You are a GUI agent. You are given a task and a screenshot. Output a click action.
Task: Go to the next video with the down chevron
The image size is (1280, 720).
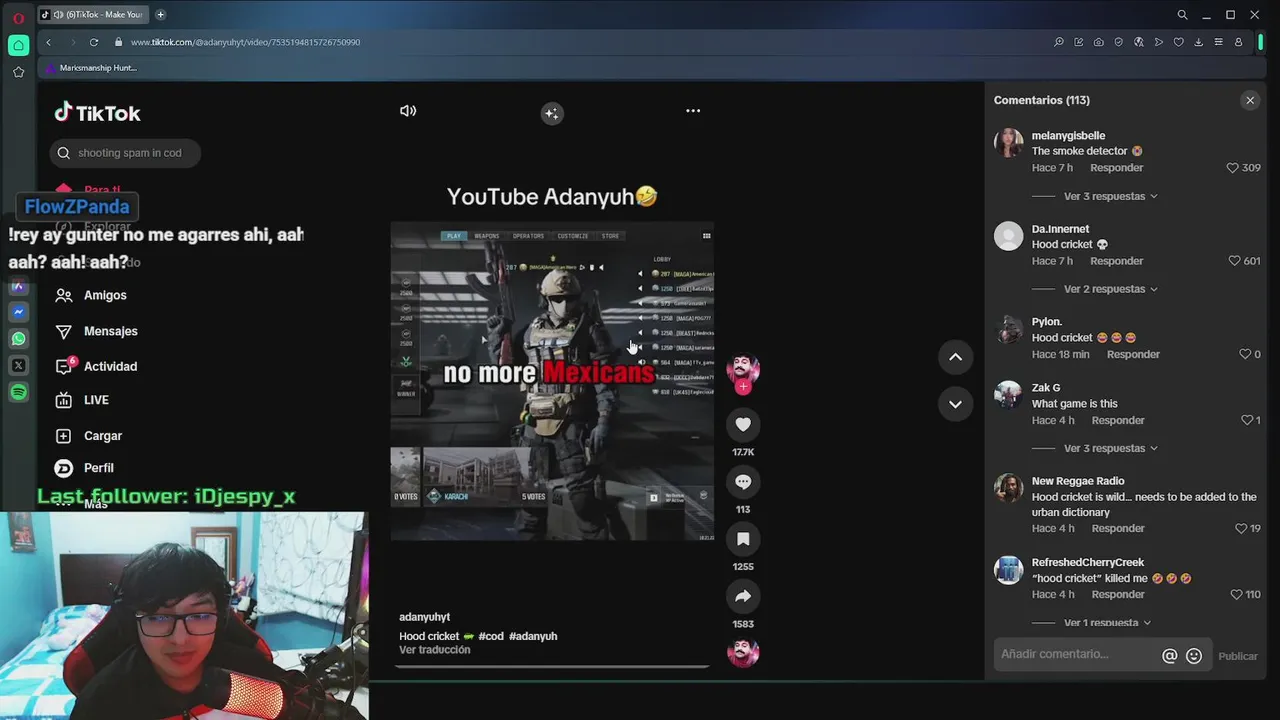pyautogui.click(x=955, y=404)
